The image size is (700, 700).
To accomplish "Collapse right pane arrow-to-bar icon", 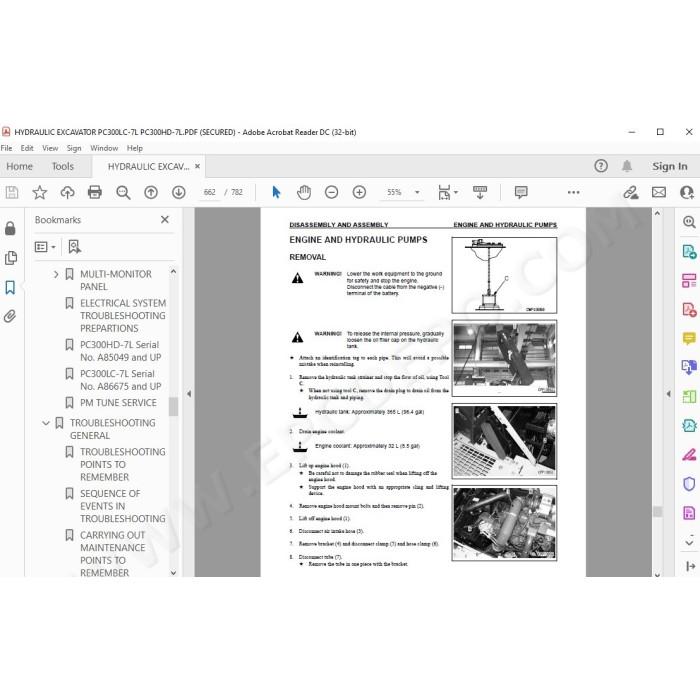I will [x=690, y=566].
